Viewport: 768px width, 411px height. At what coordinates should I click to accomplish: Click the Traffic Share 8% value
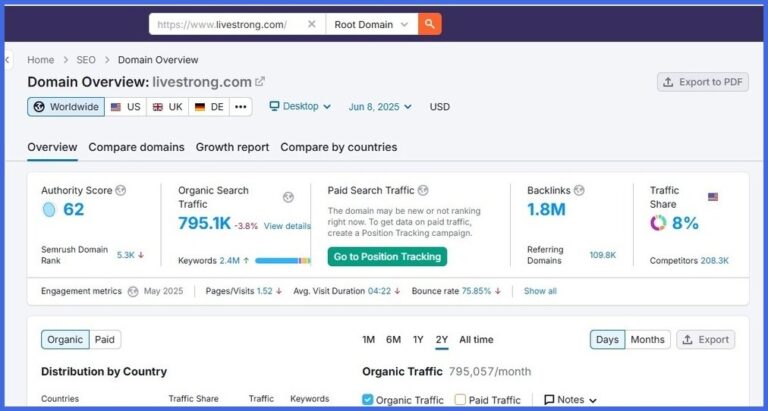[685, 223]
